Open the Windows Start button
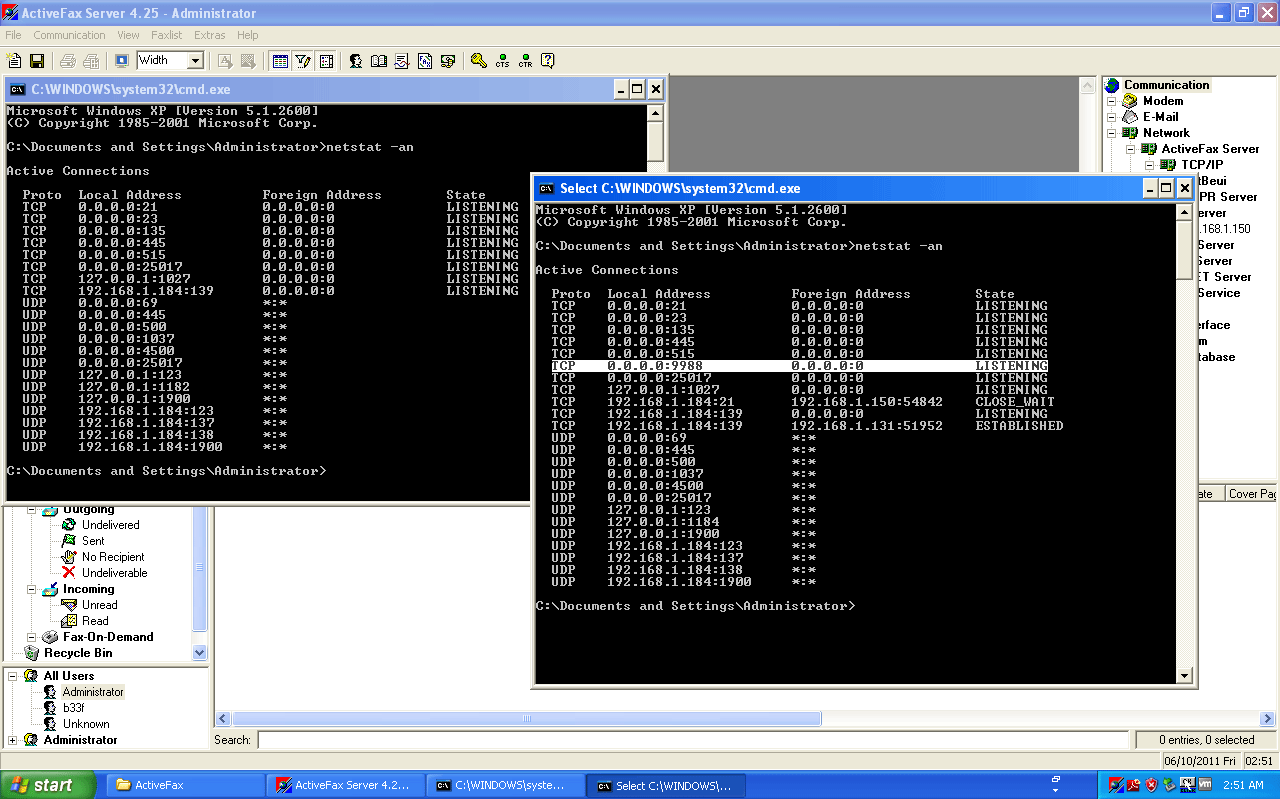Viewport: 1280px width, 799px height. [x=48, y=785]
